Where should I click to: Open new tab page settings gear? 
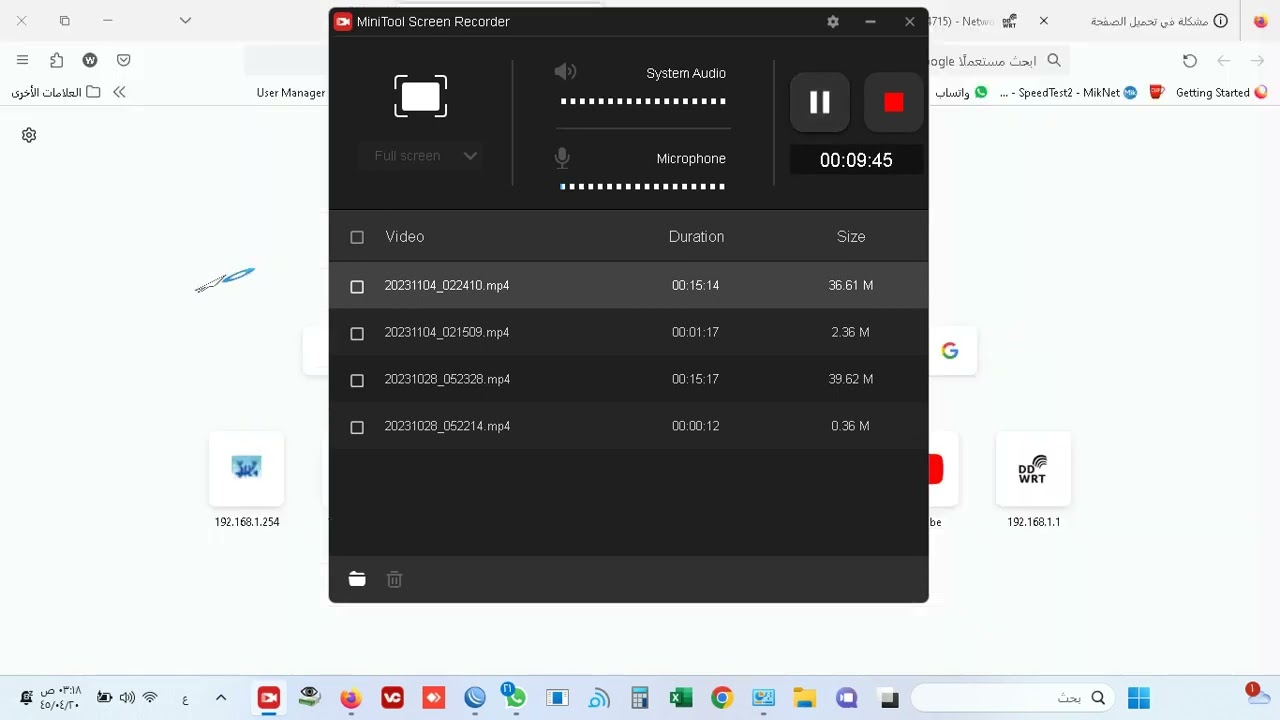click(x=29, y=135)
